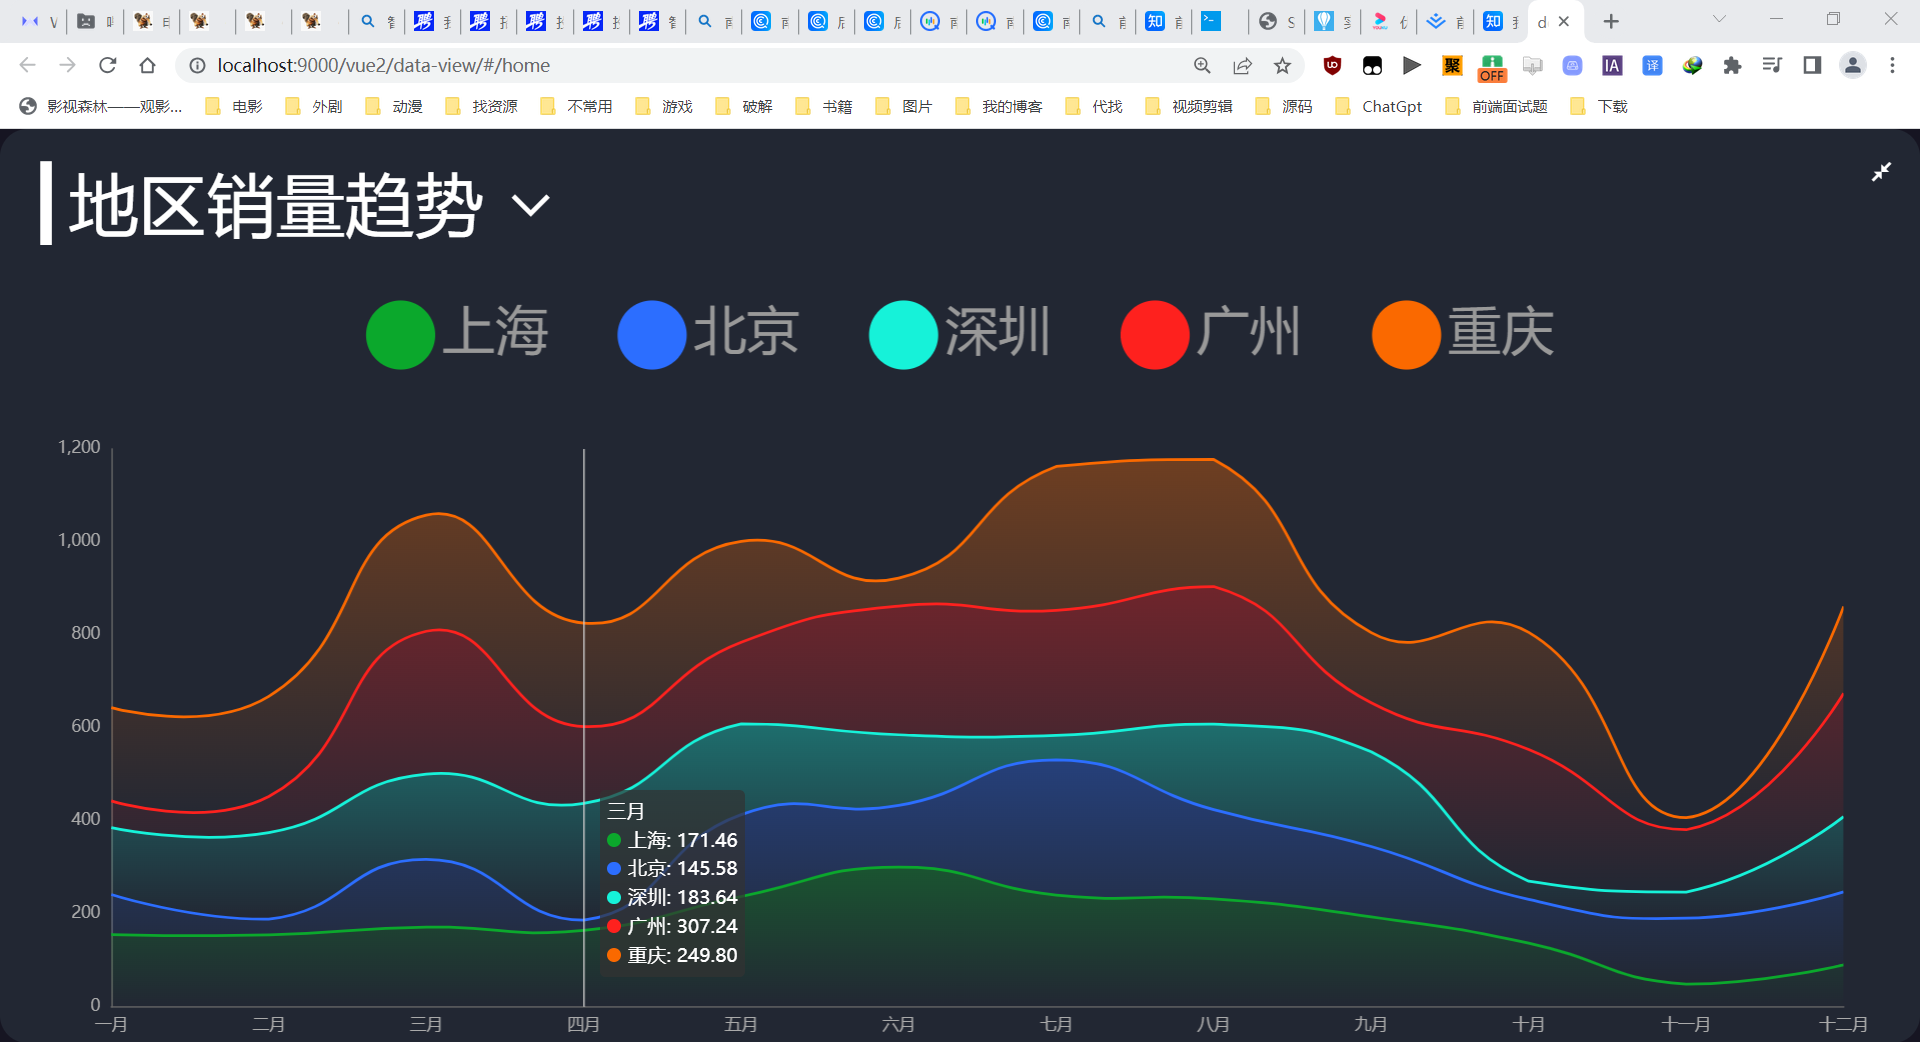Switch to the balloon icon tab
Screen dimensions: 1920x1042
coord(1333,21)
